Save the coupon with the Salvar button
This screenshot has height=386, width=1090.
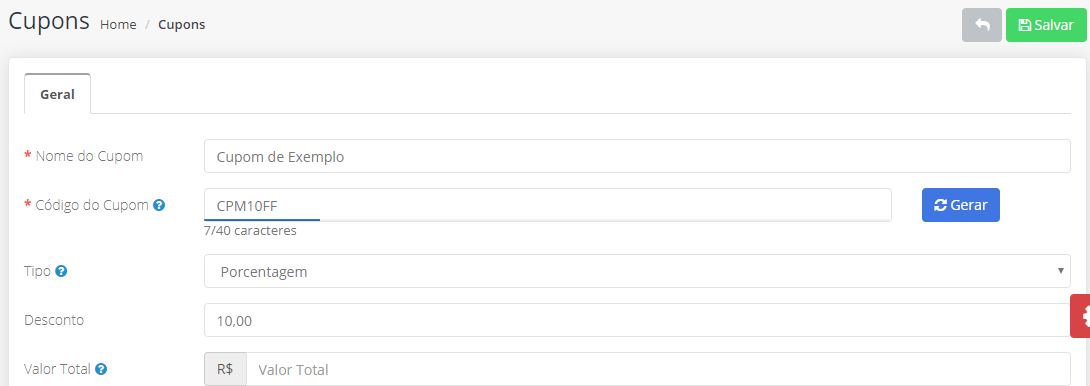point(1046,25)
